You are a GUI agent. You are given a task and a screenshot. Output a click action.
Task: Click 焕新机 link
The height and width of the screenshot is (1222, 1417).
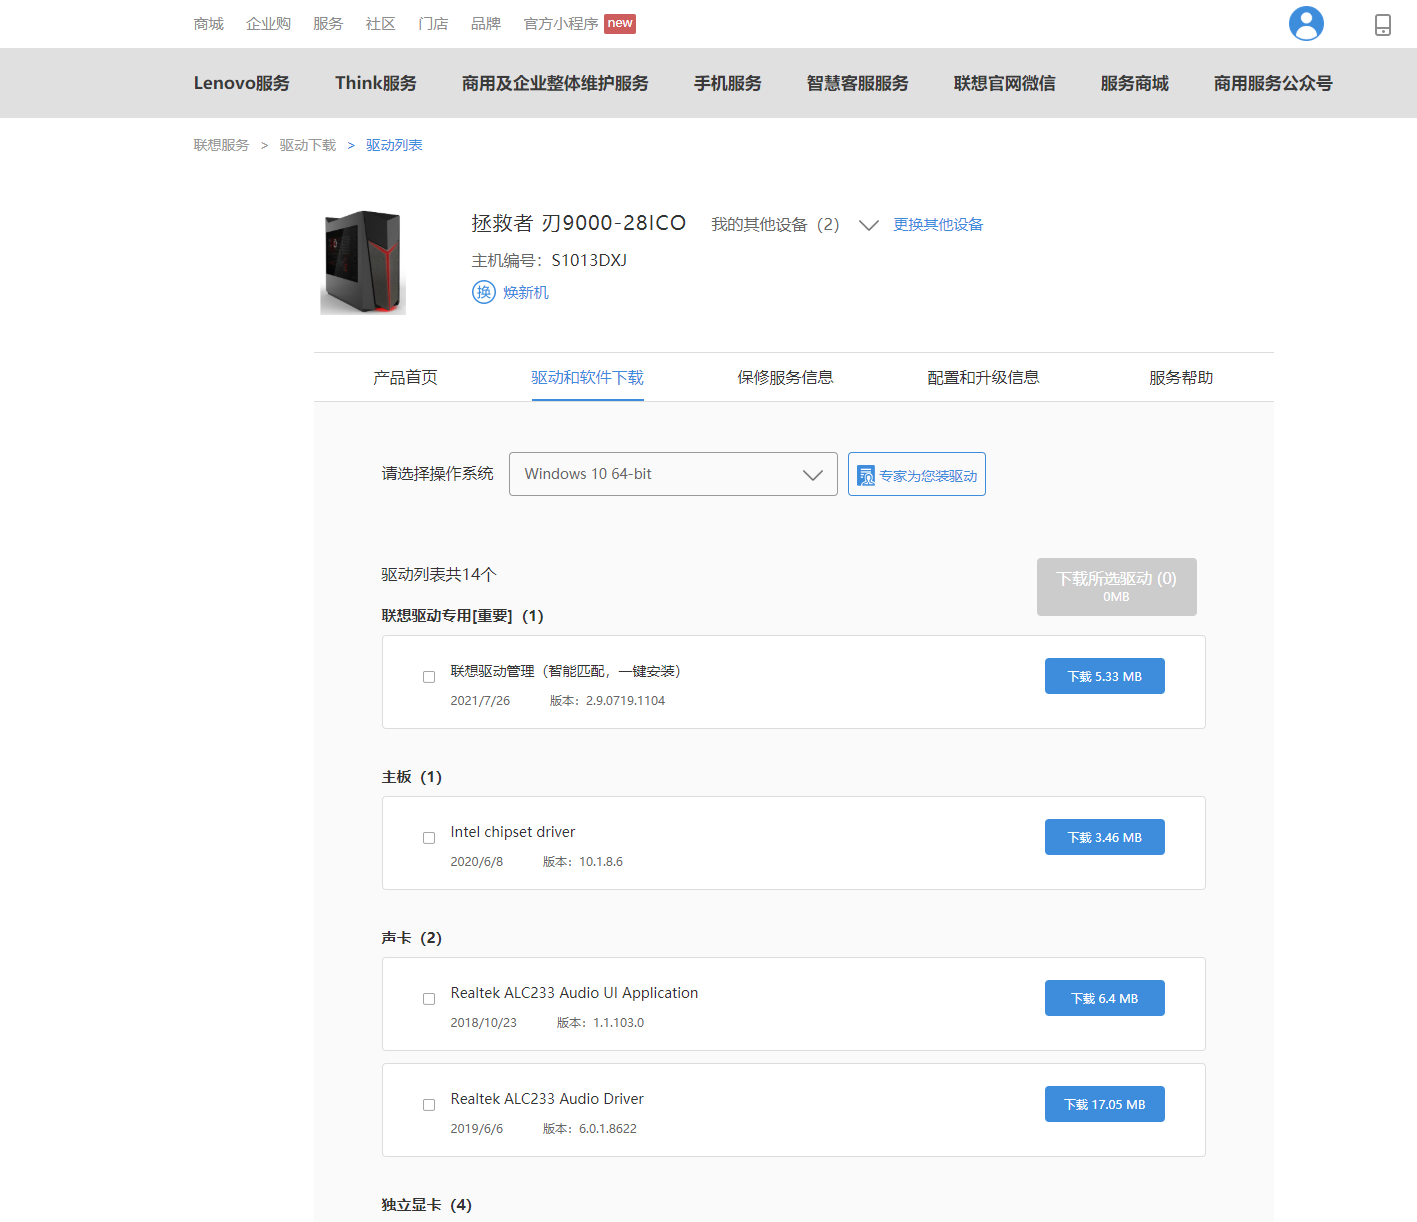click(x=526, y=292)
